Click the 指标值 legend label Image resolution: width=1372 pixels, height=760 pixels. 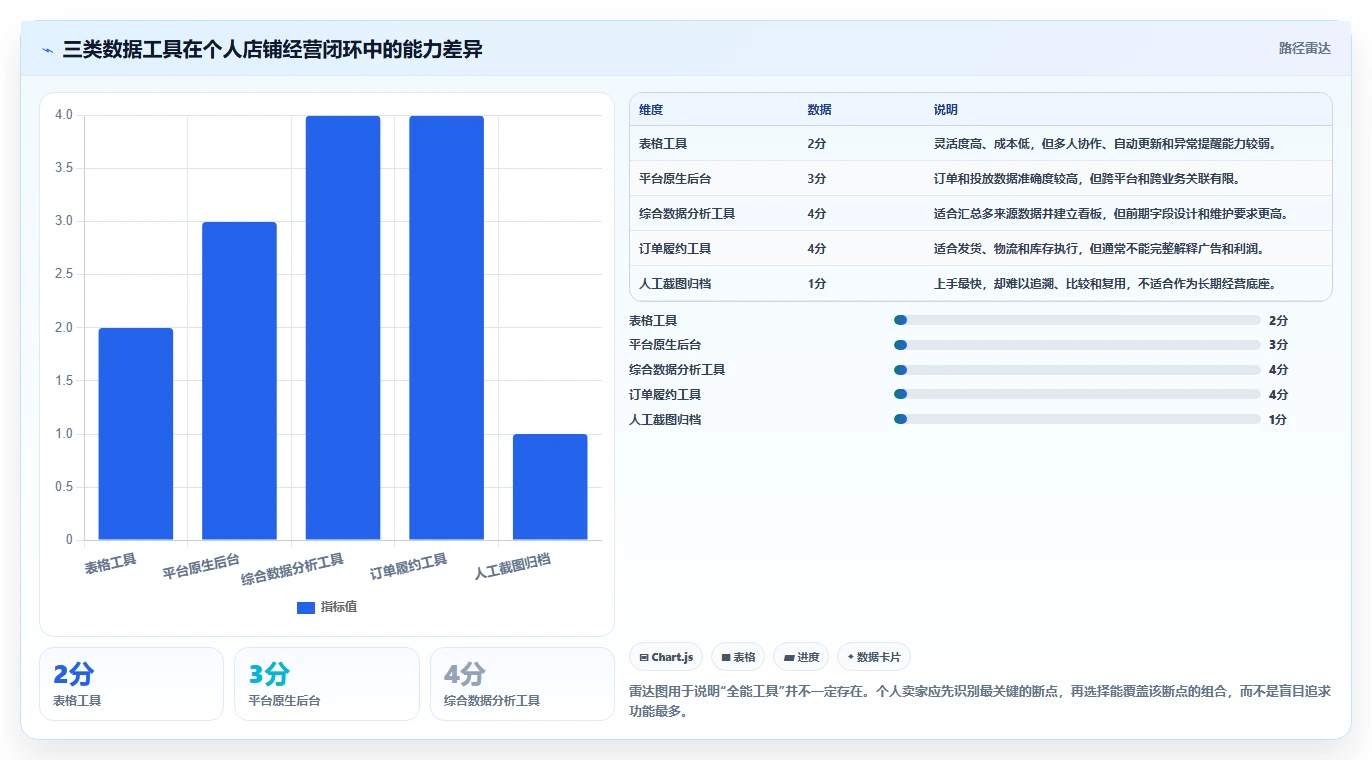tap(339, 608)
